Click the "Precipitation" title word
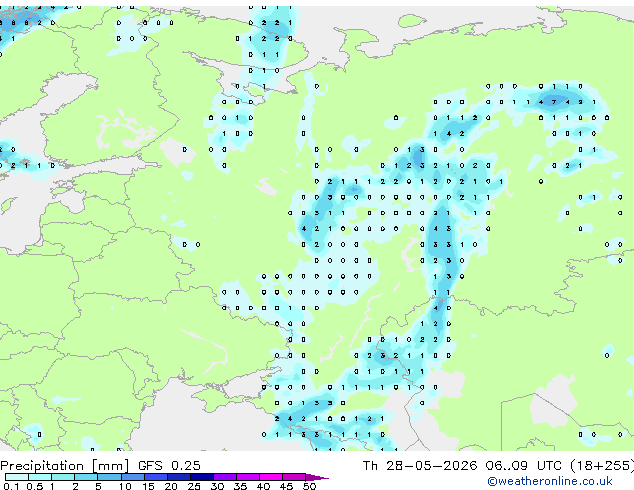 click(43, 466)
